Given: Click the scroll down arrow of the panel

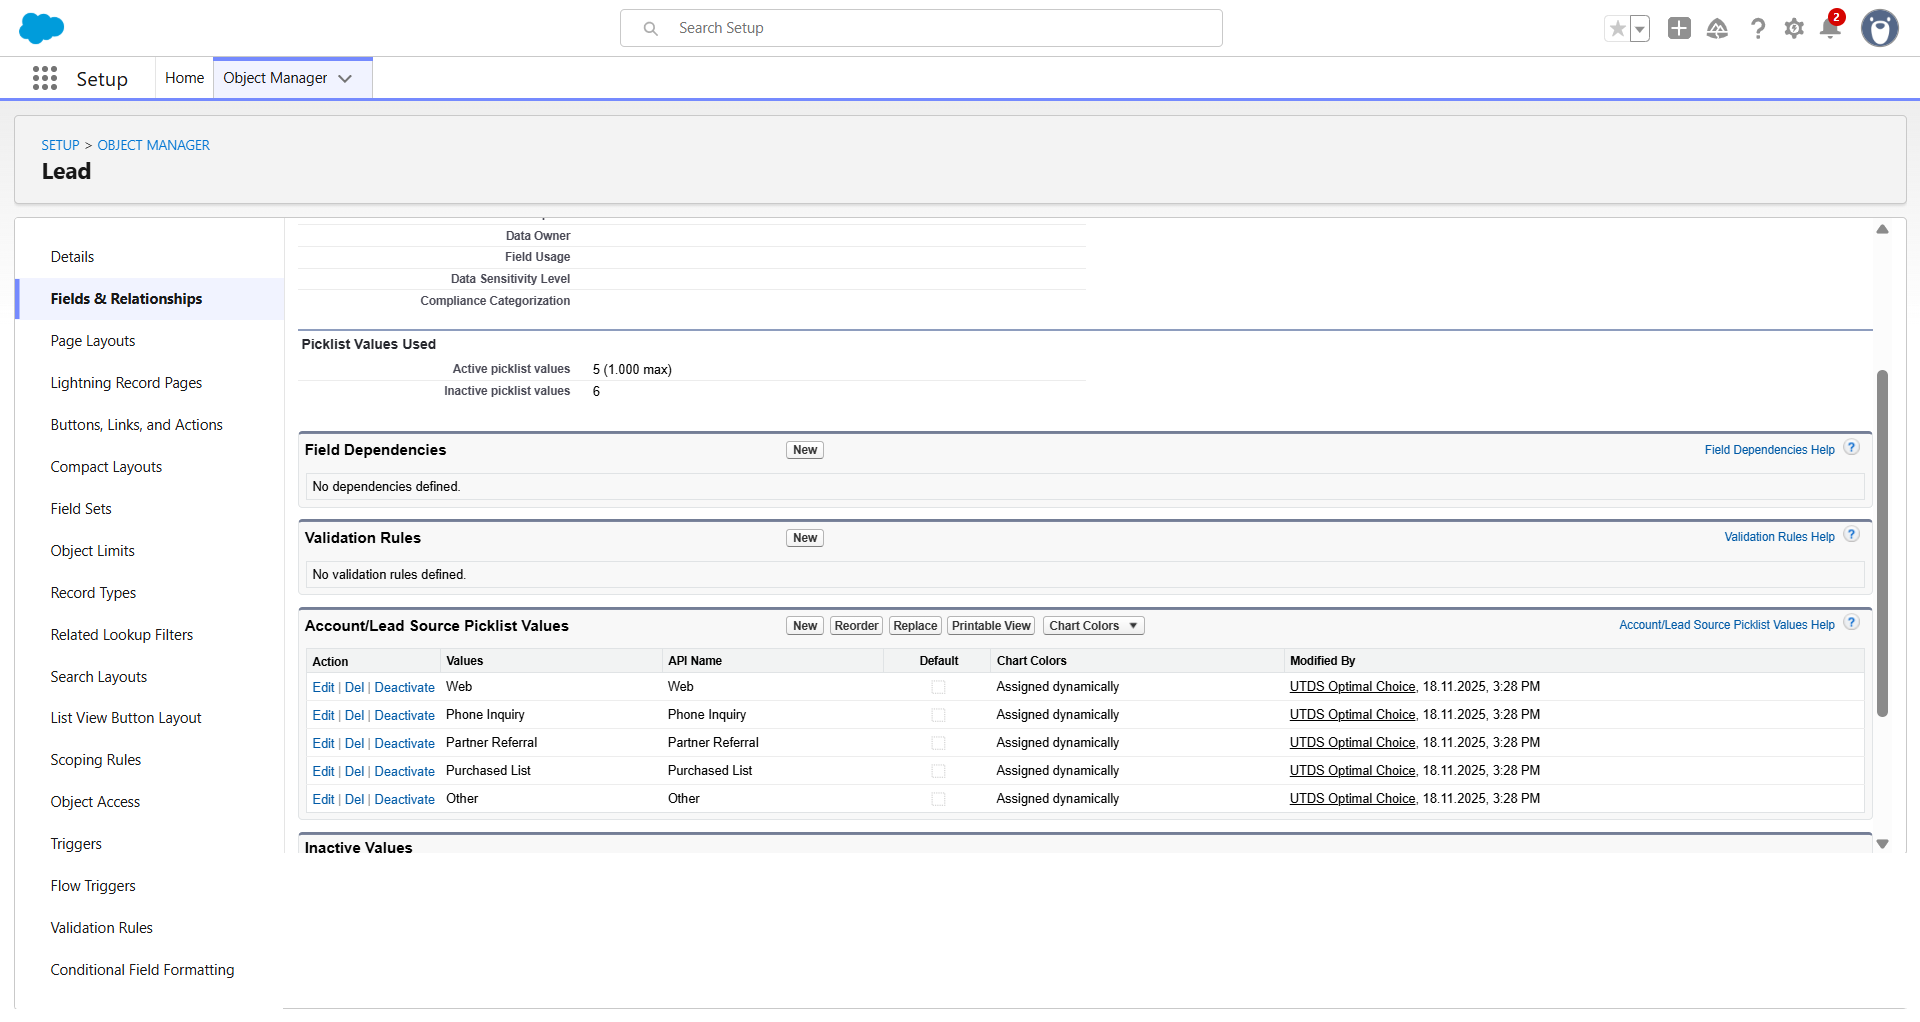Looking at the screenshot, I should click(x=1882, y=844).
